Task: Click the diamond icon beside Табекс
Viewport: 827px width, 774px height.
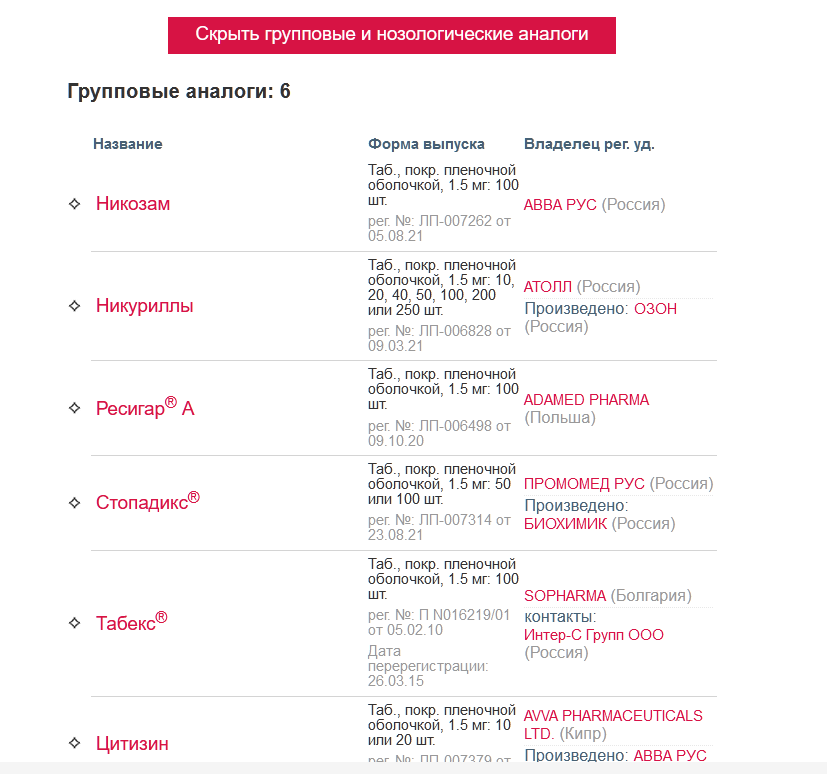Action: click(74, 622)
